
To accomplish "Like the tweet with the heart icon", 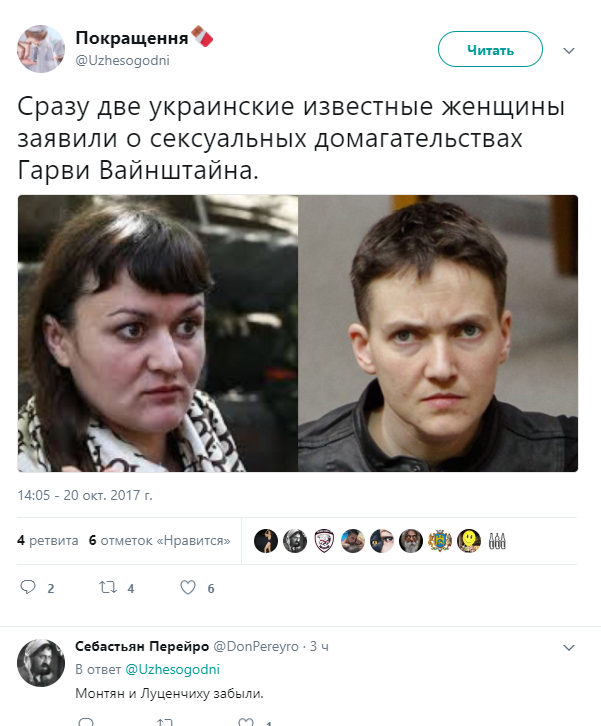I will pyautogui.click(x=188, y=587).
